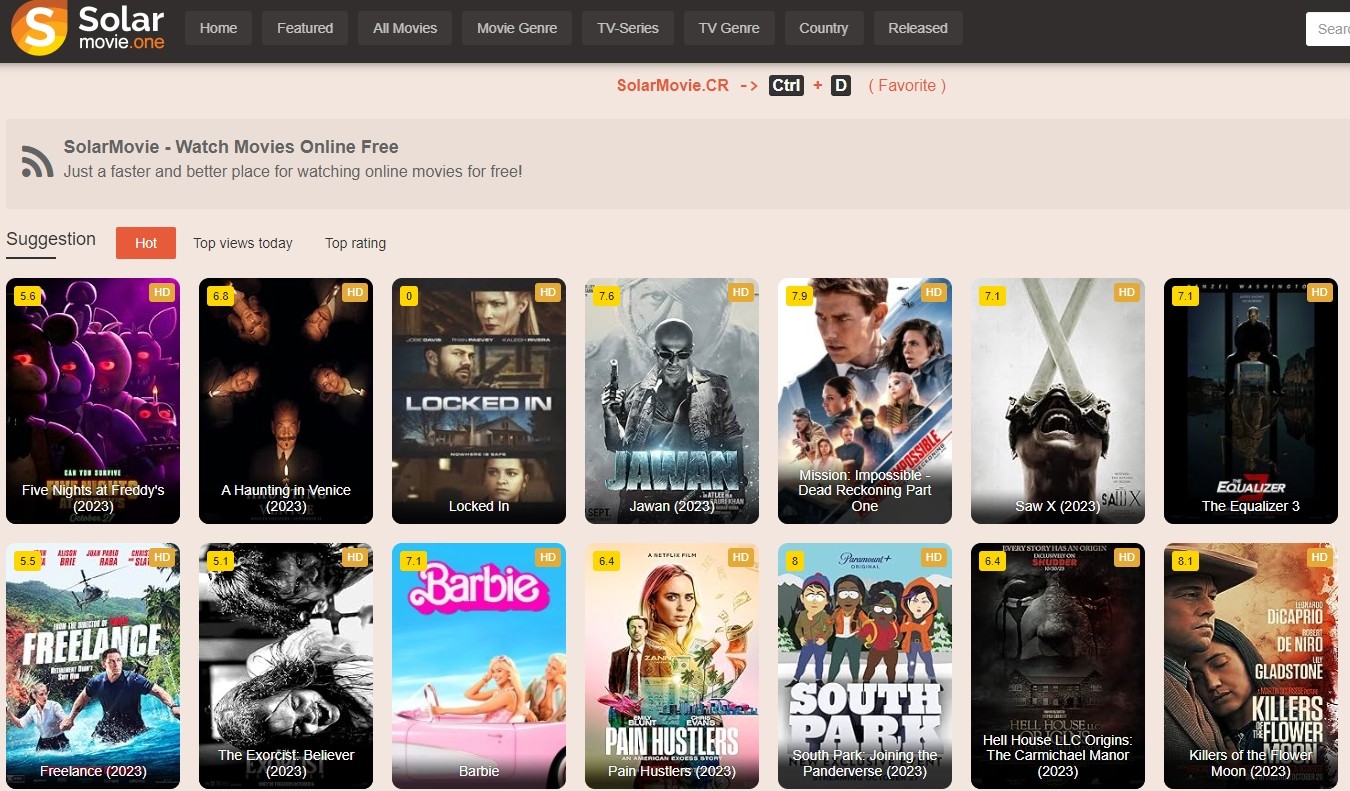Click the 8.1 rating badge
Screen dimensions: 1350x791
click(1185, 561)
